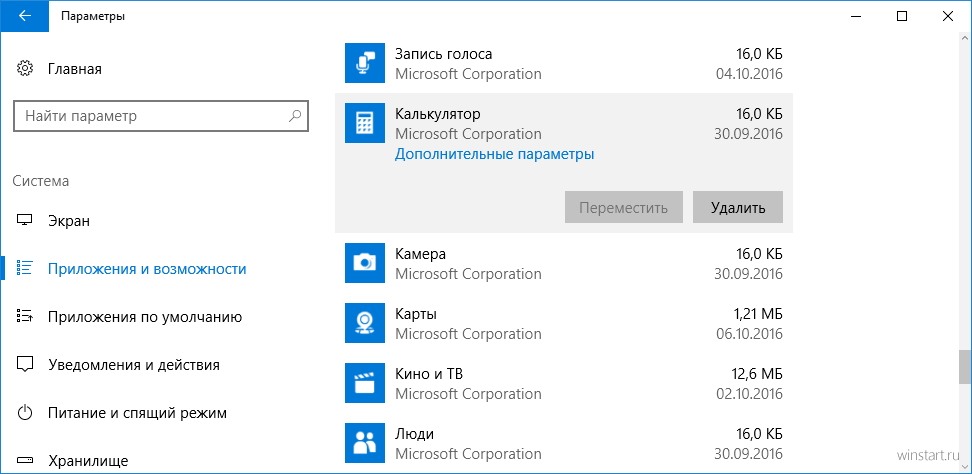Select the Камера app name

click(420, 254)
